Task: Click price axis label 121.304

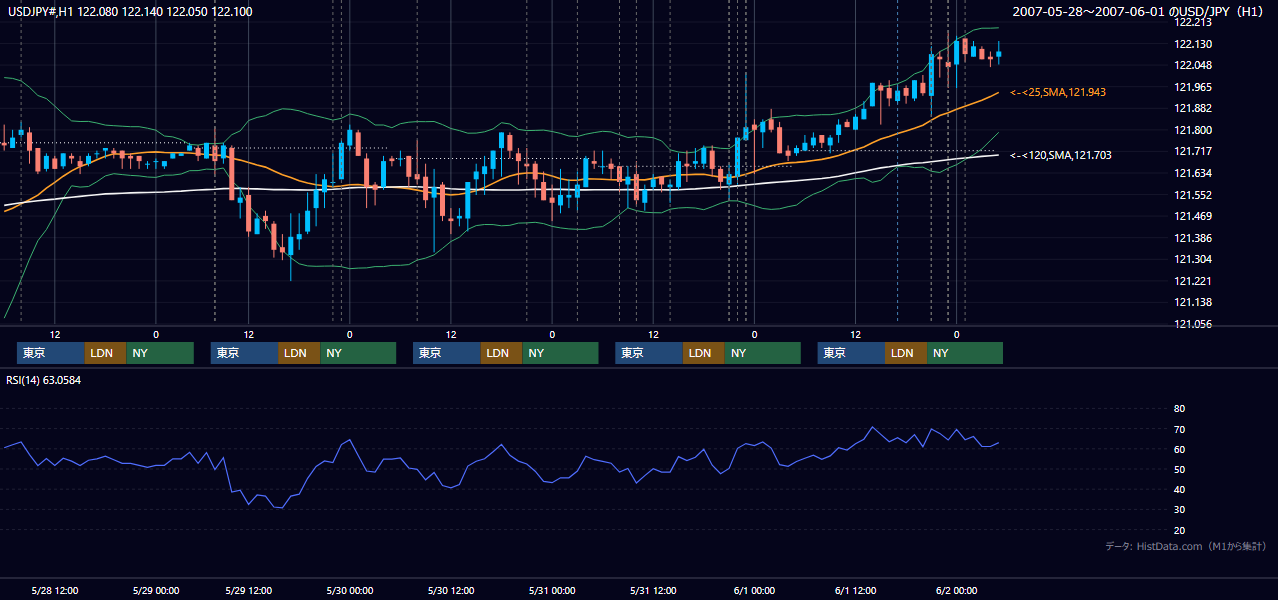Action: [x=1194, y=259]
